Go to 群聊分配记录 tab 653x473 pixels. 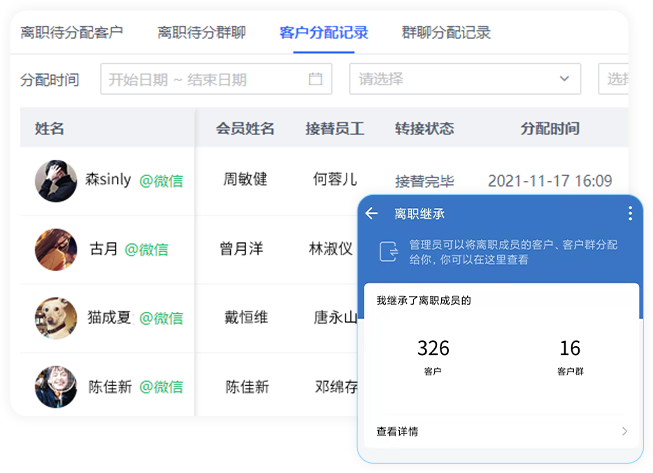click(446, 32)
